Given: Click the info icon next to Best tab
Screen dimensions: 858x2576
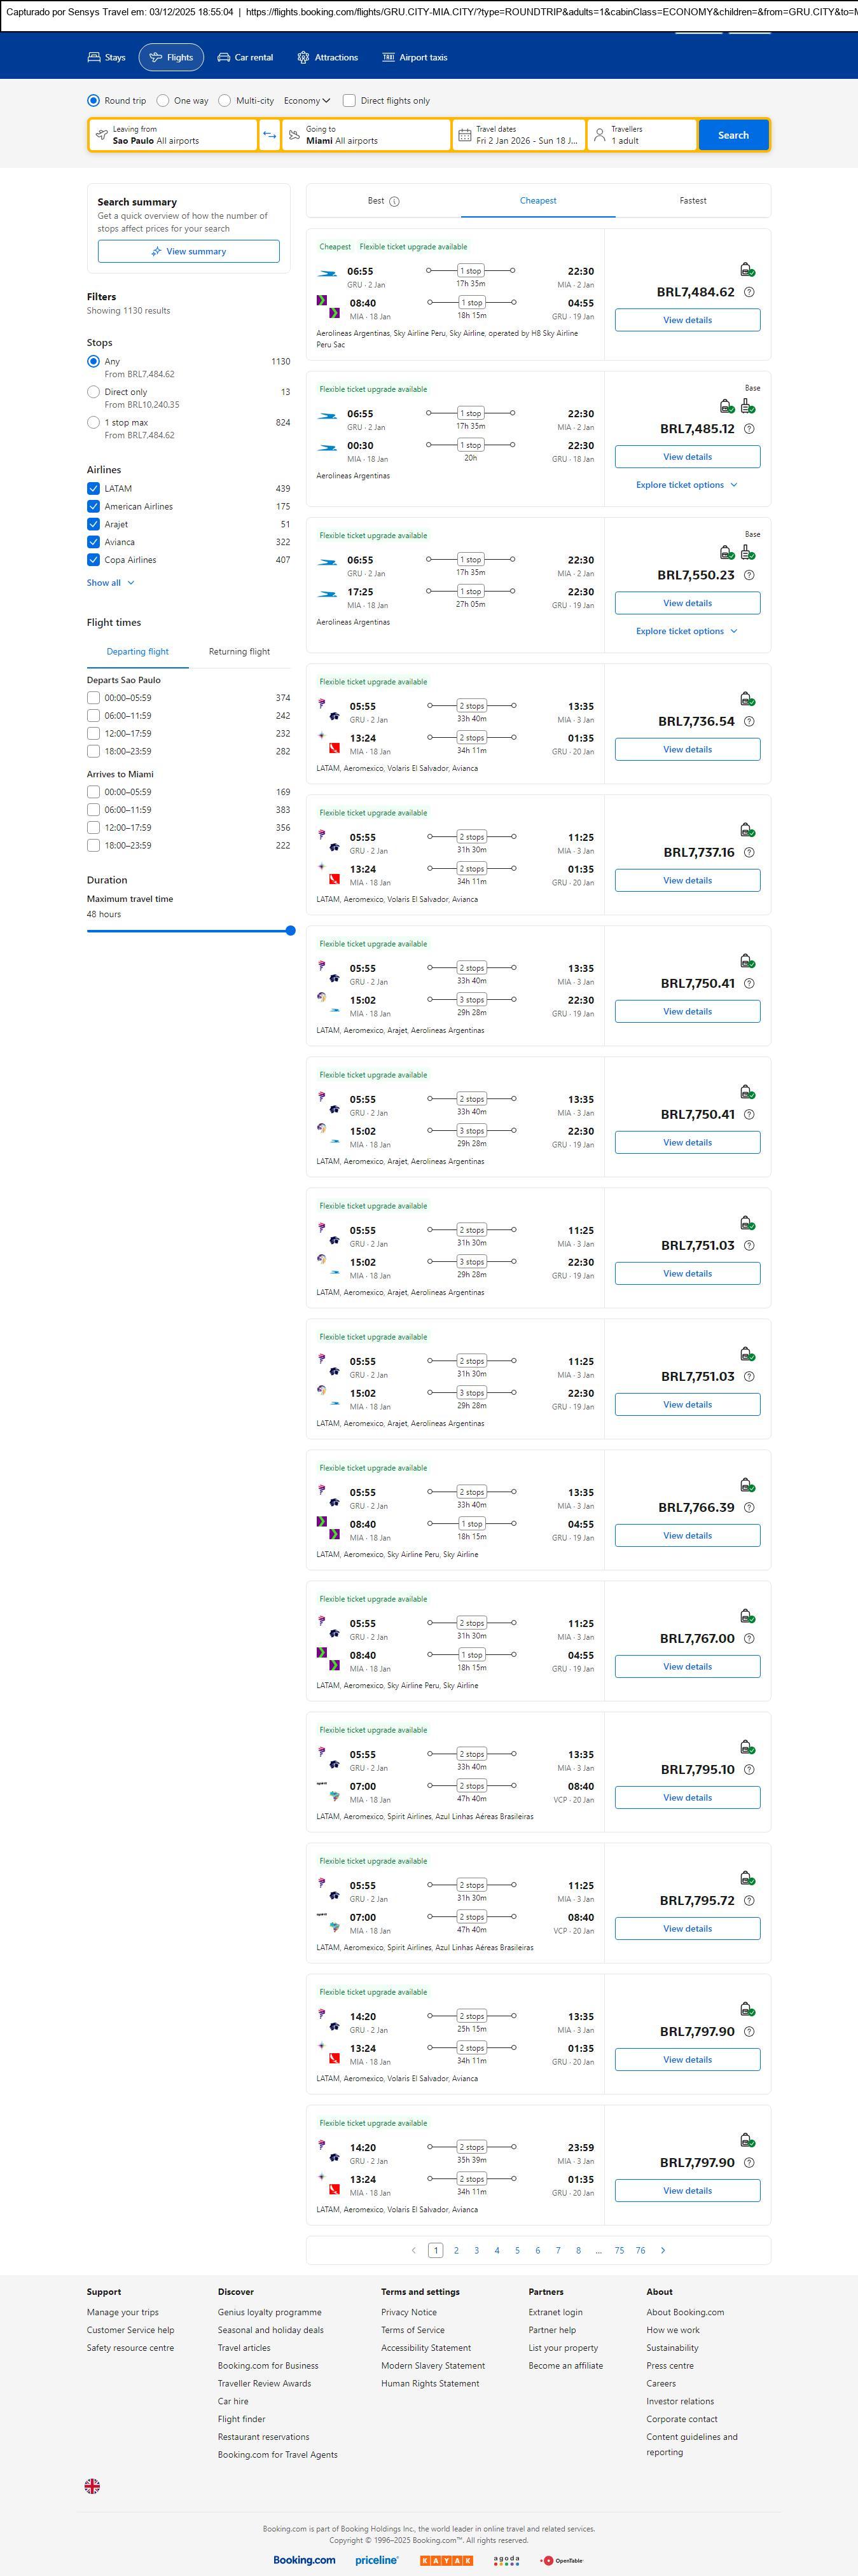Looking at the screenshot, I should click(395, 201).
